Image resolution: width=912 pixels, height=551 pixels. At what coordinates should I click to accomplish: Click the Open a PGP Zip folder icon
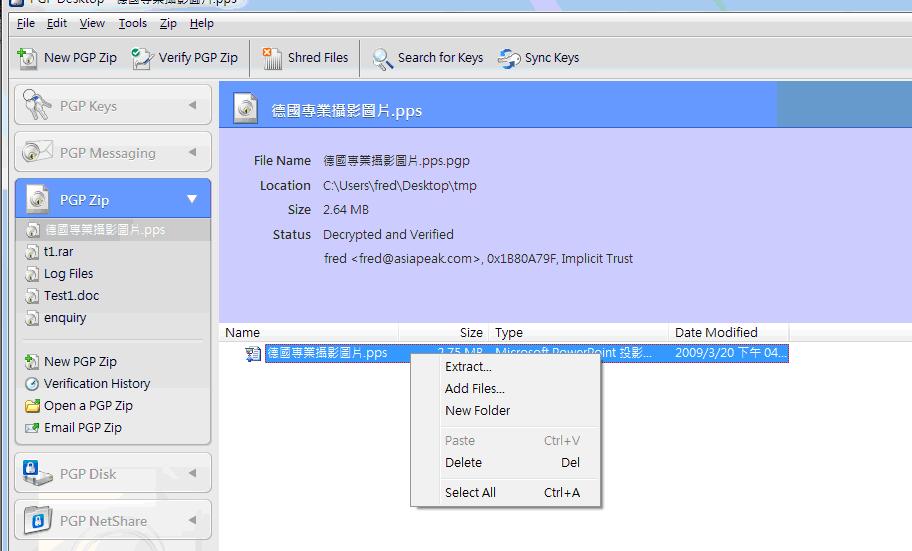[32, 406]
